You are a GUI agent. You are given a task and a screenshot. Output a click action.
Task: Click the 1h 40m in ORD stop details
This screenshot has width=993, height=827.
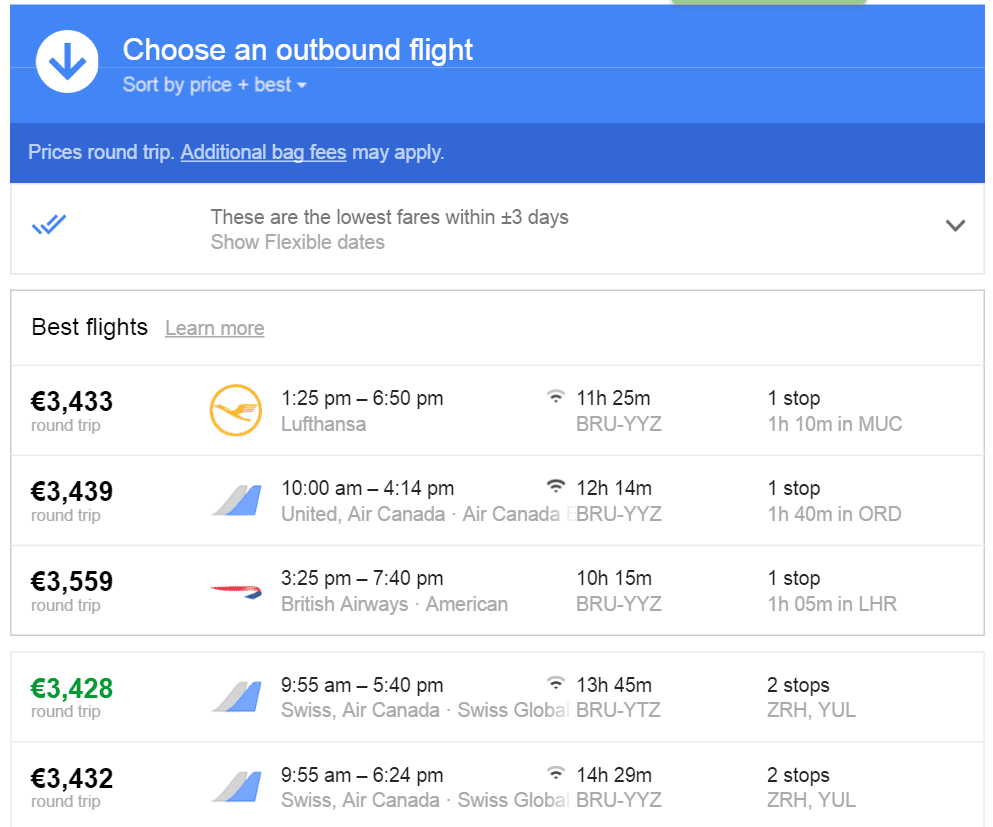[834, 514]
